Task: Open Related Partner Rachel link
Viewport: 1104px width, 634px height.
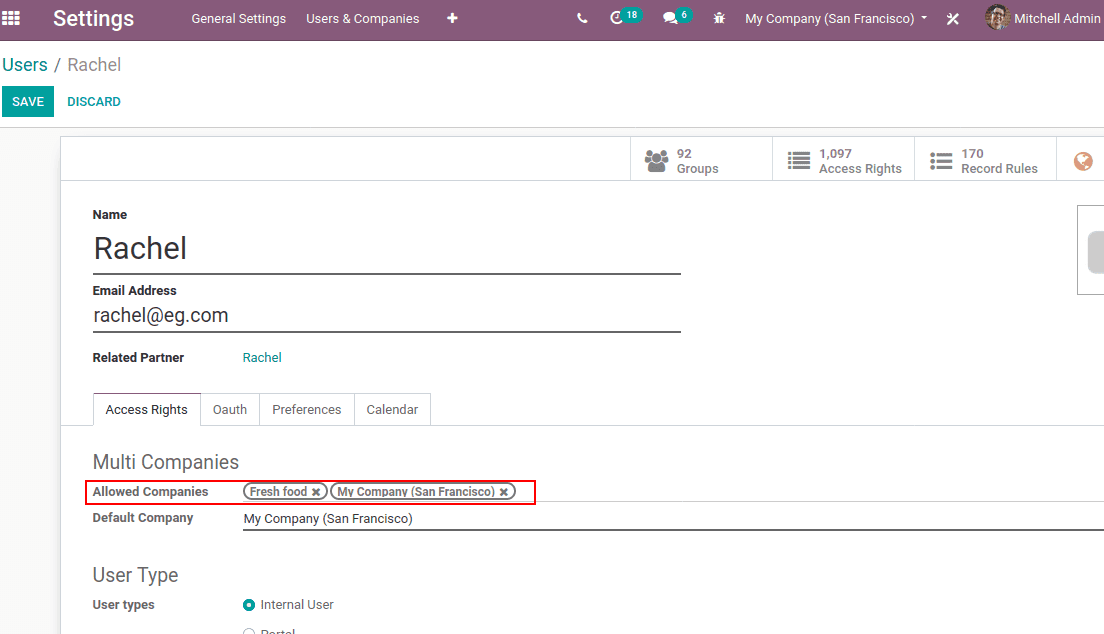Action: [x=262, y=357]
